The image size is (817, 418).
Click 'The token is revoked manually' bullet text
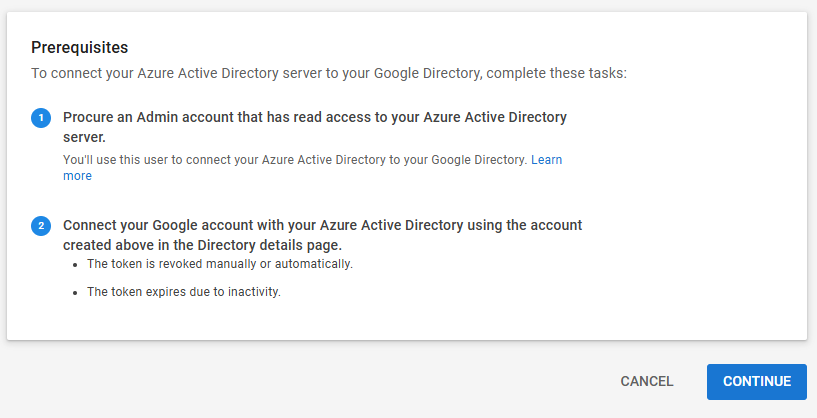coord(220,264)
